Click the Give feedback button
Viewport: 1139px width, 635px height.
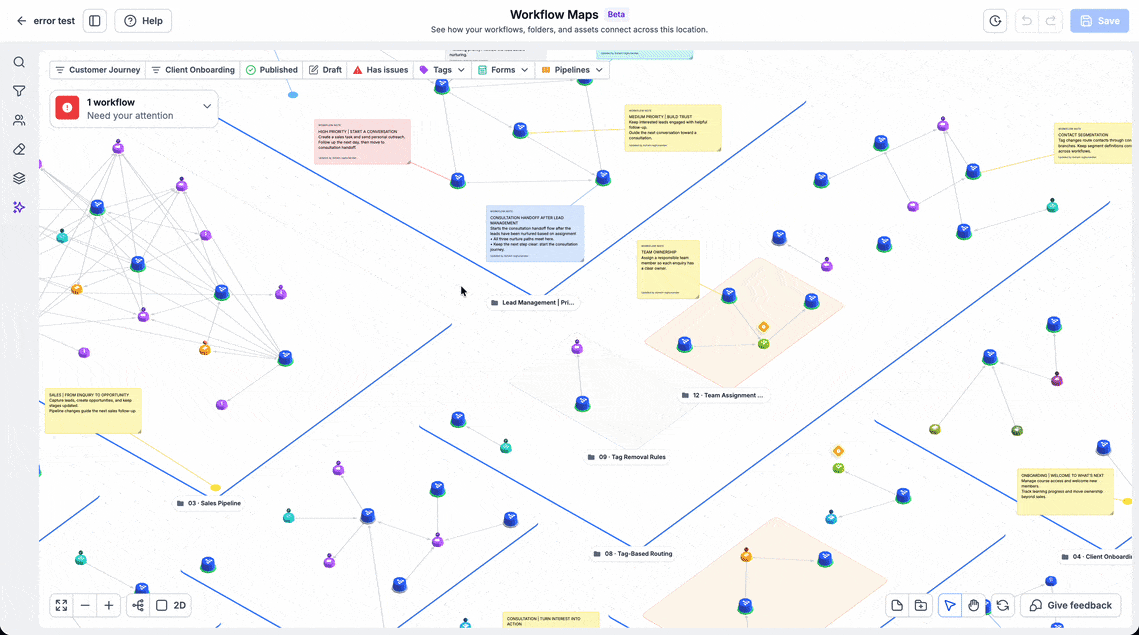[x=1071, y=605]
